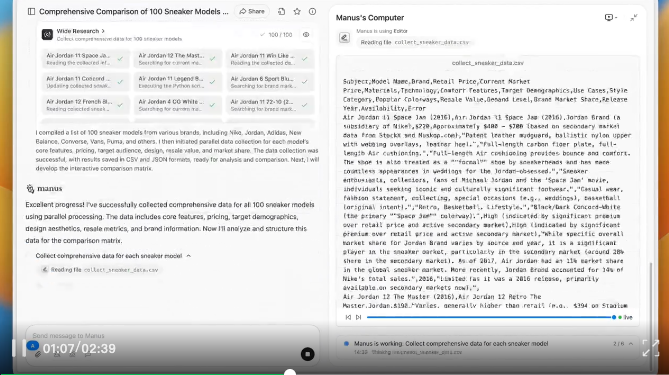The width and height of the screenshot is (669, 375).
Task: Jump to the previous step in playback
Action: tap(348, 317)
